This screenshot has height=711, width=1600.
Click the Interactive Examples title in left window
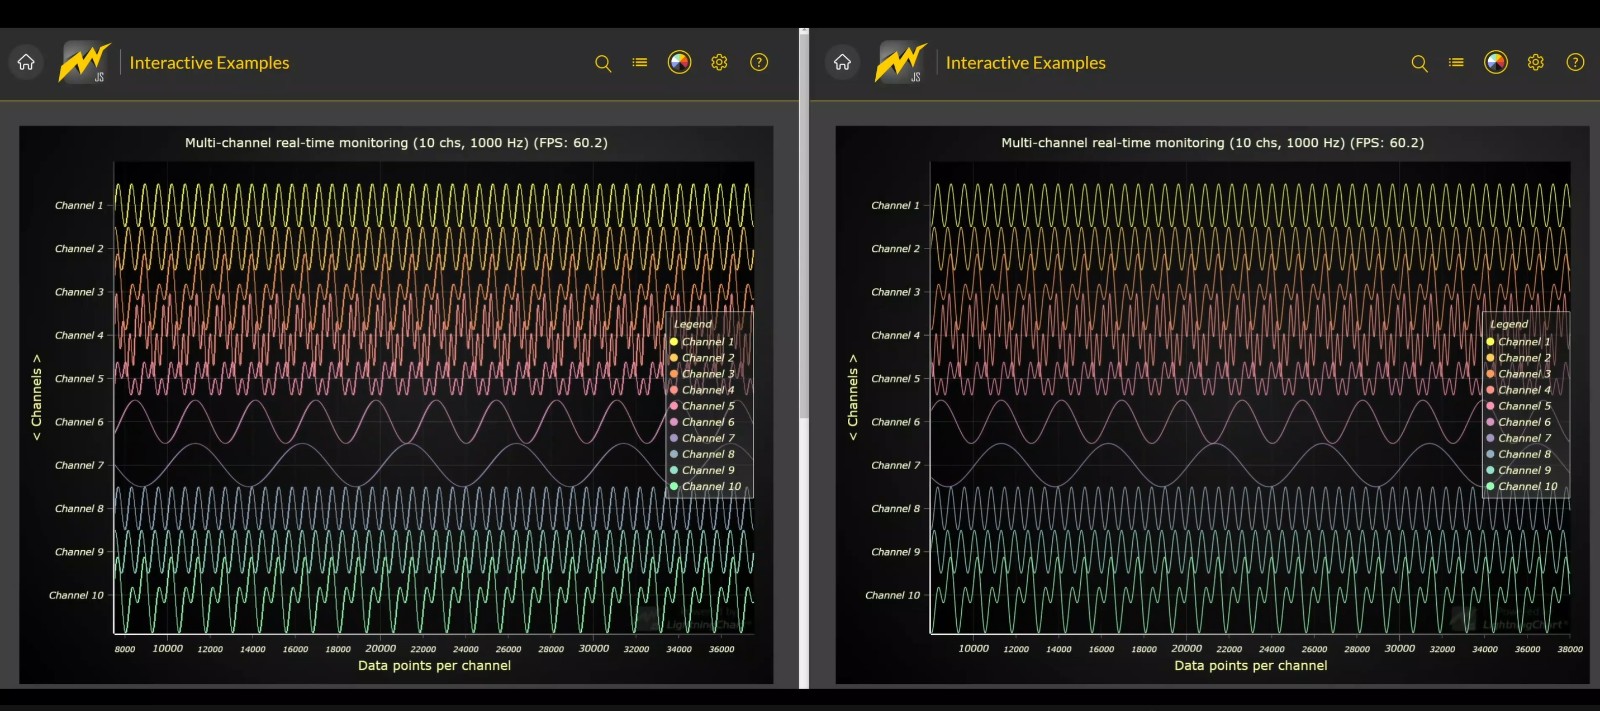pyautogui.click(x=209, y=63)
